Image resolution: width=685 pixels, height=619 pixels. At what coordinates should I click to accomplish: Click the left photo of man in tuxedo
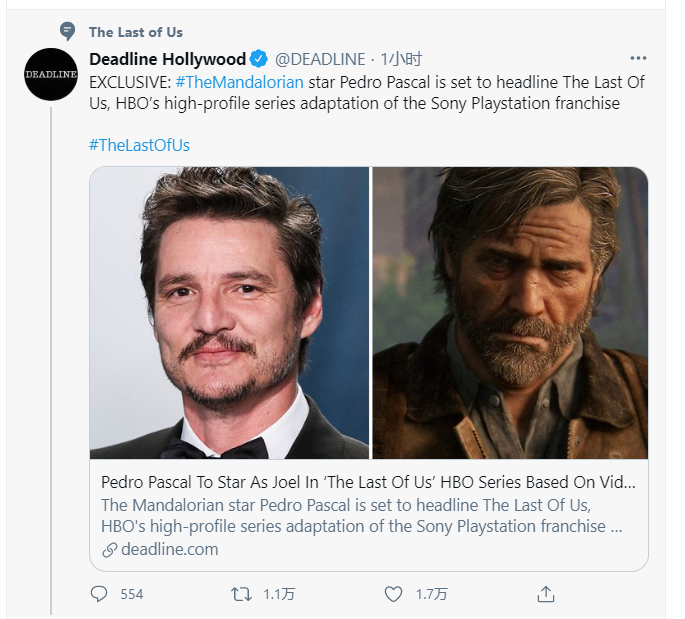[x=230, y=312]
